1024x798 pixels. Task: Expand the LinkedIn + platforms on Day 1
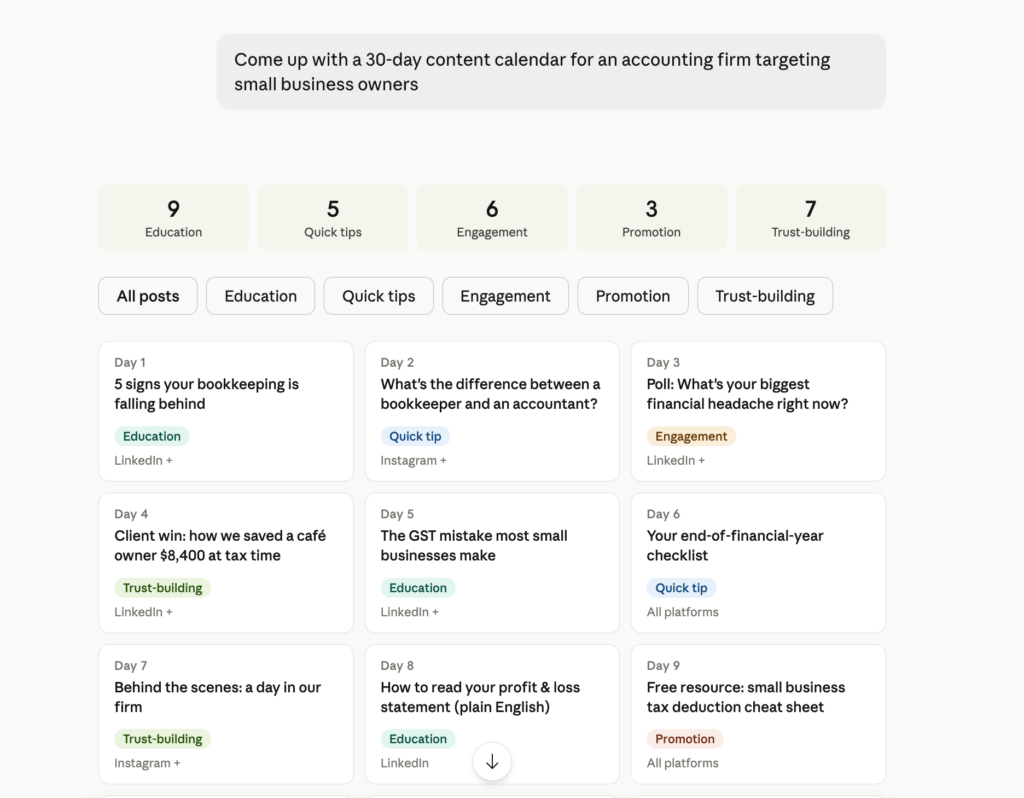143,460
